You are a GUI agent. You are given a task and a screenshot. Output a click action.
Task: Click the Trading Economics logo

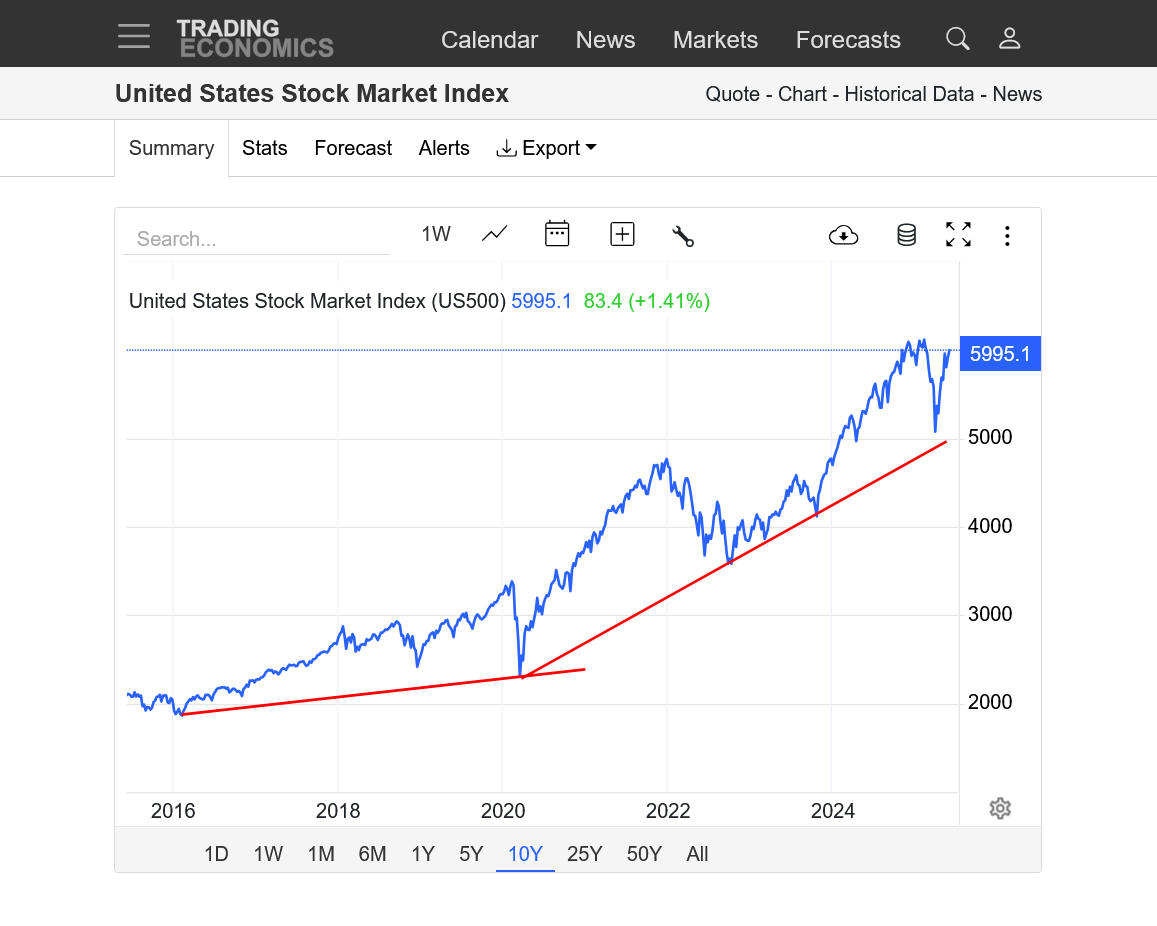[x=255, y=38]
